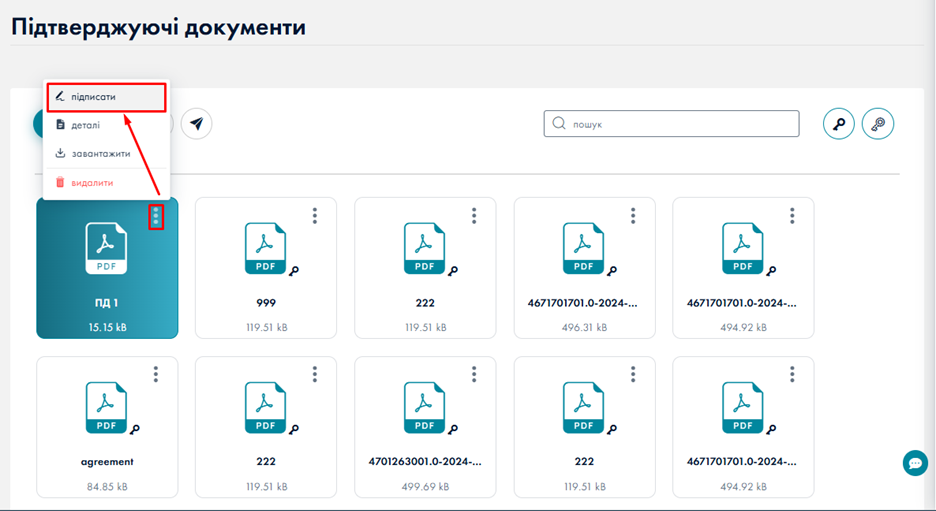Viewport: 936px width, 511px height.
Task: Choose "деталі" from the context menu
Action: [85, 125]
